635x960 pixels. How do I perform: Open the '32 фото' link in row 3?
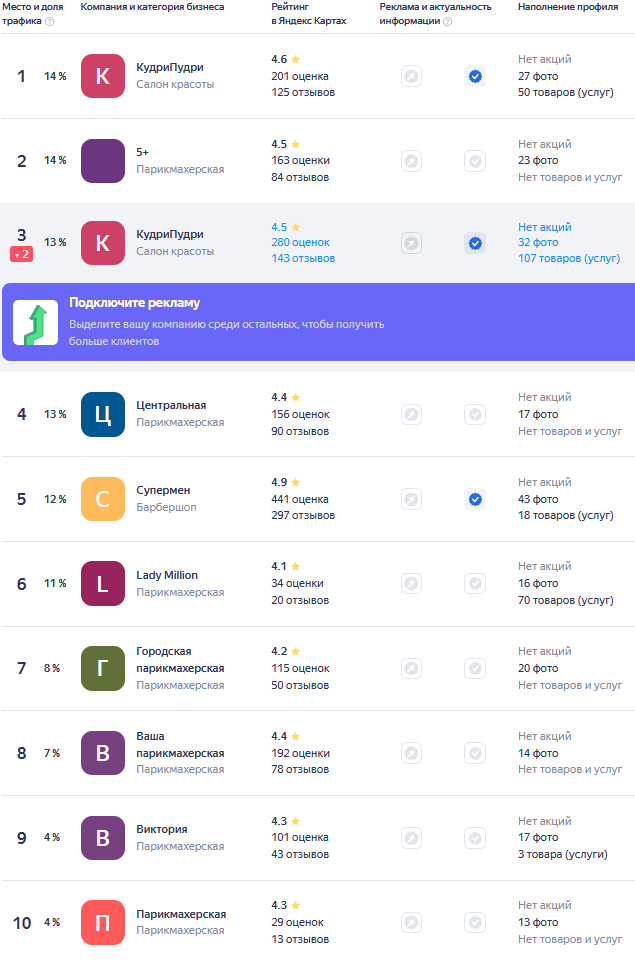(538, 242)
